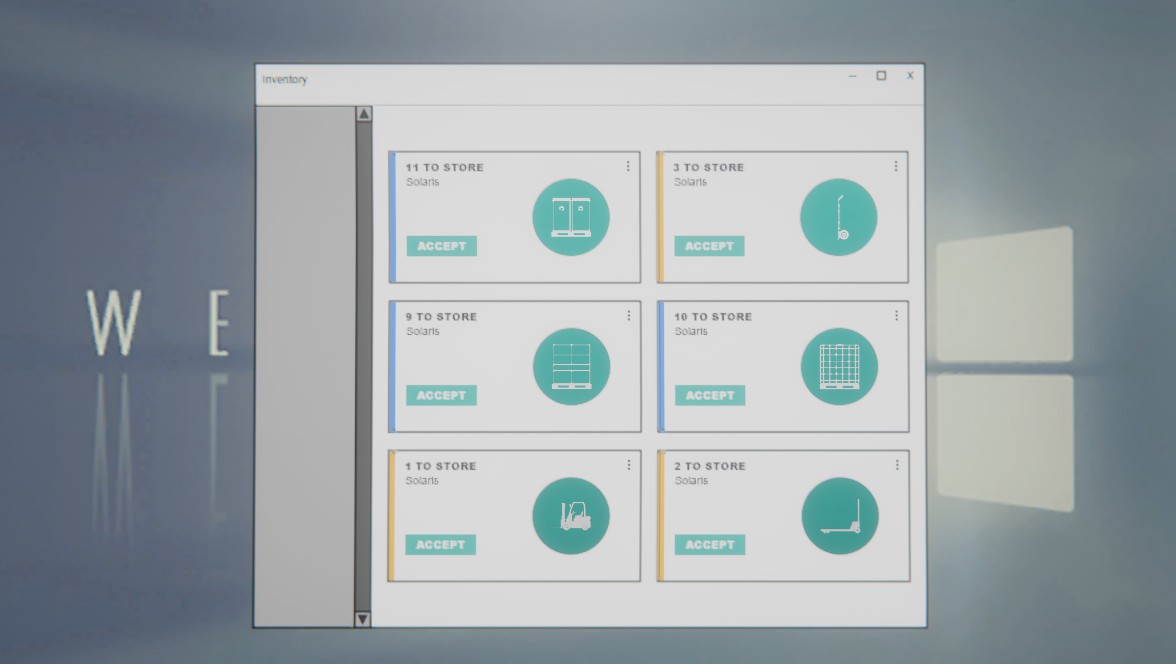The width and height of the screenshot is (1176, 664).
Task: Maximize the Inventory window
Action: tap(881, 76)
